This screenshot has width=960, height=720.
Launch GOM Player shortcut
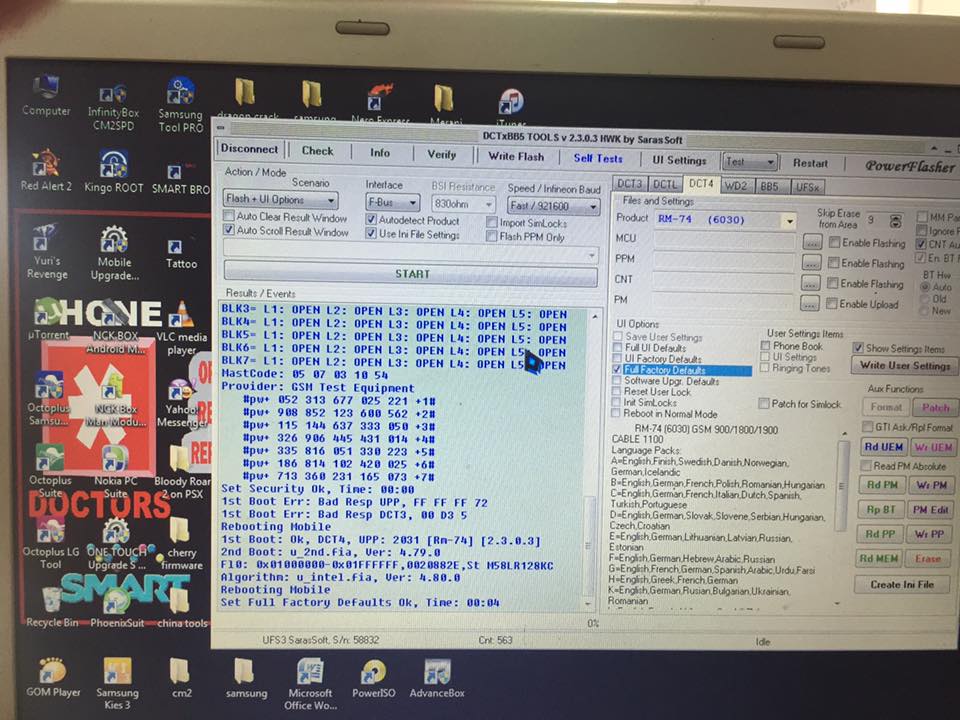pos(53,678)
